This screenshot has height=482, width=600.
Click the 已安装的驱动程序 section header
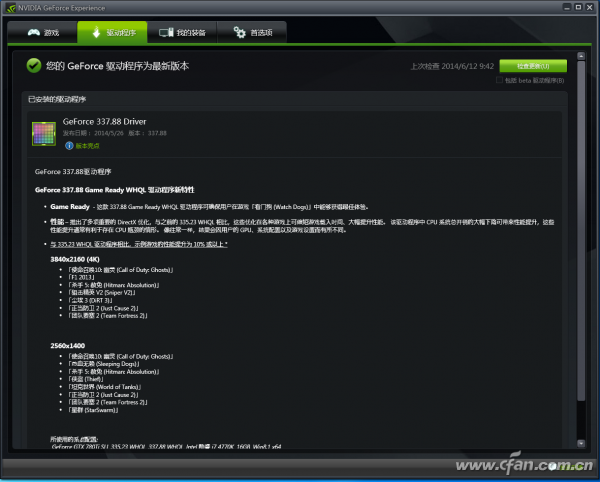click(57, 99)
